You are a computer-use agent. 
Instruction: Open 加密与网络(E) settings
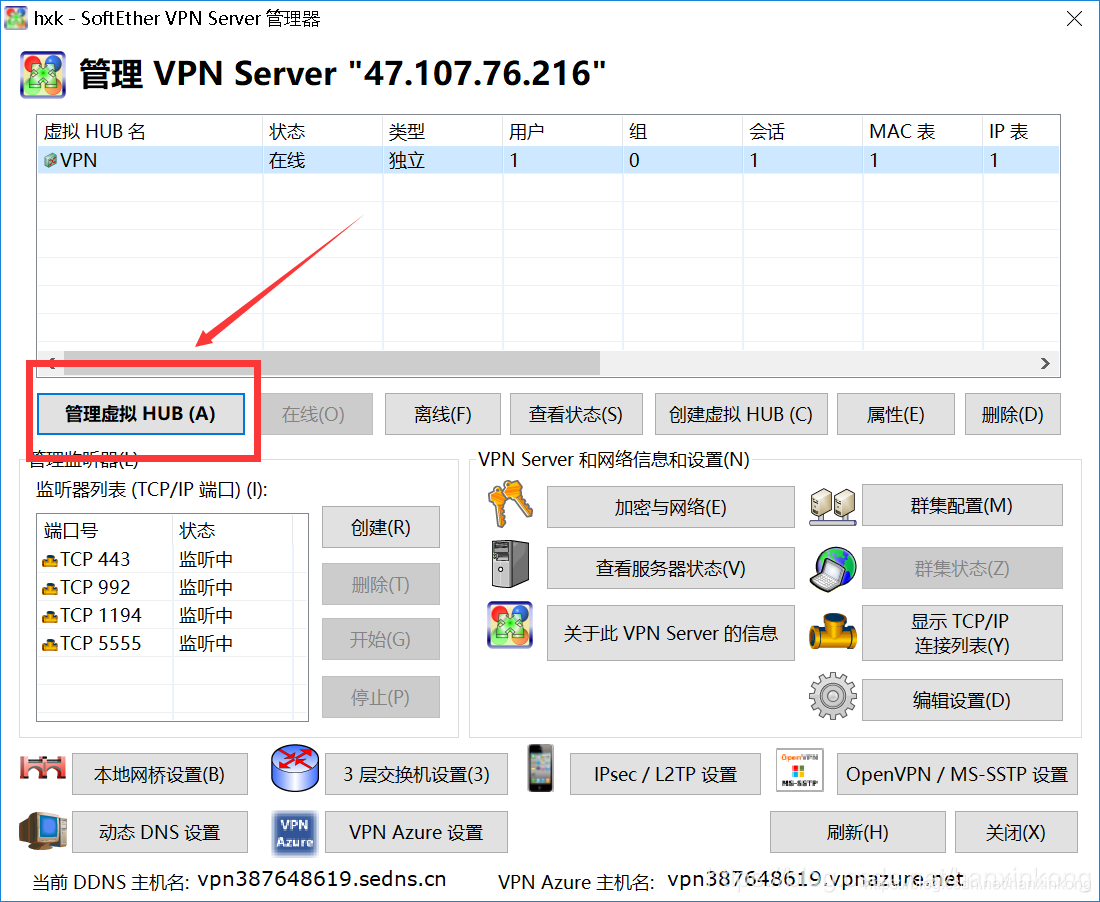(671, 506)
